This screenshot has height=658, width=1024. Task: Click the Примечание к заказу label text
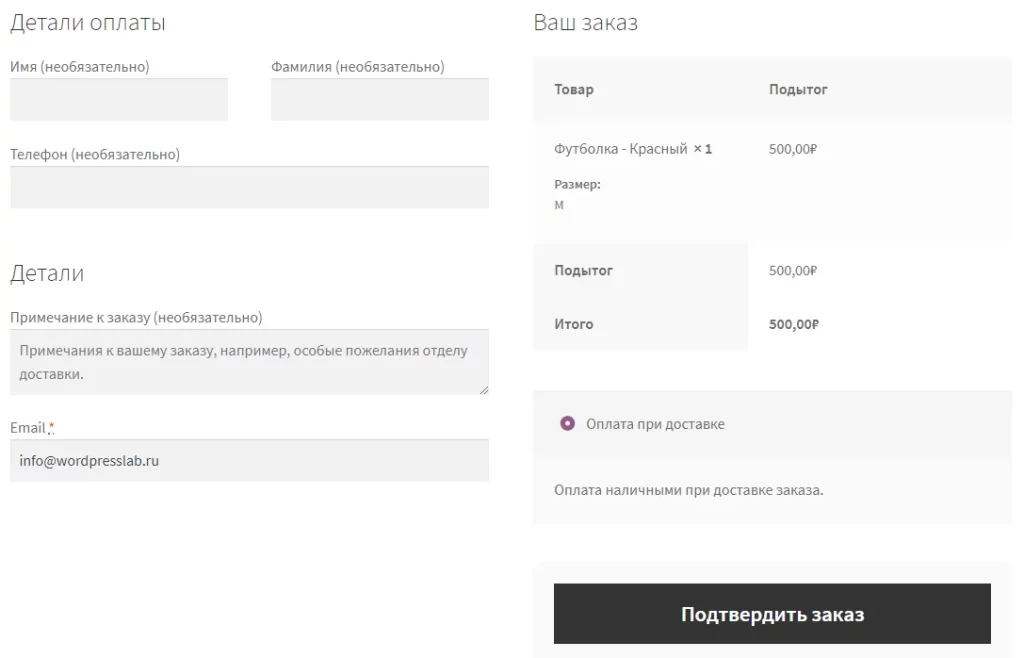(x=136, y=317)
